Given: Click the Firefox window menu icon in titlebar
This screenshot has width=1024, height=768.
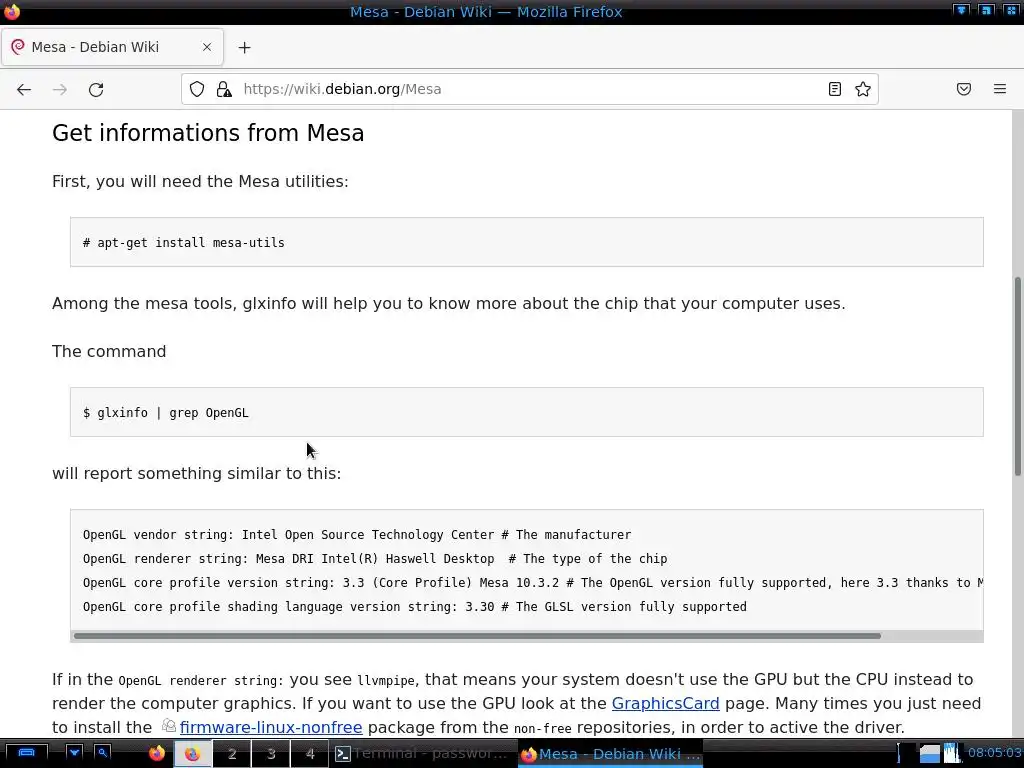Looking at the screenshot, I should (12, 11).
